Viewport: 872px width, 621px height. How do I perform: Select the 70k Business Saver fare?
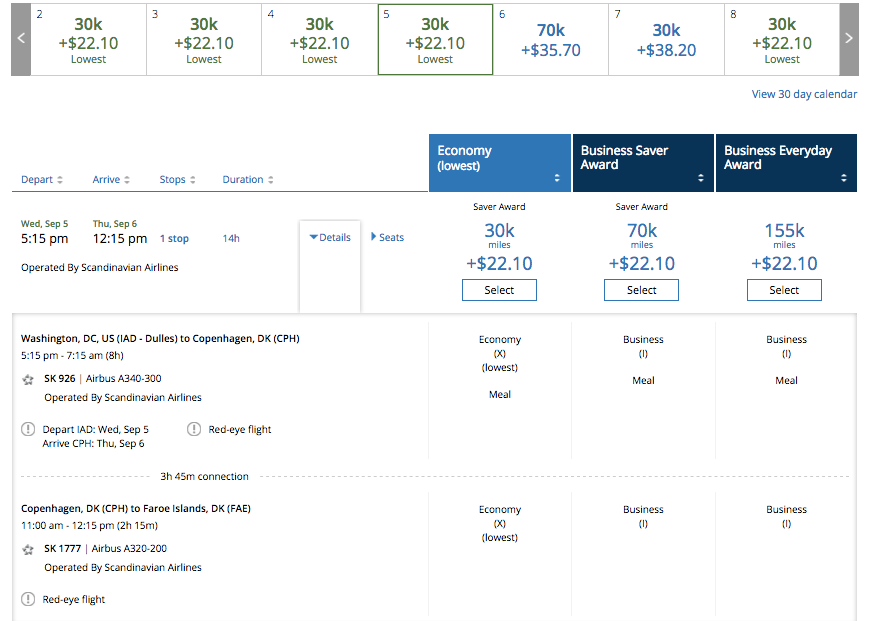[641, 290]
